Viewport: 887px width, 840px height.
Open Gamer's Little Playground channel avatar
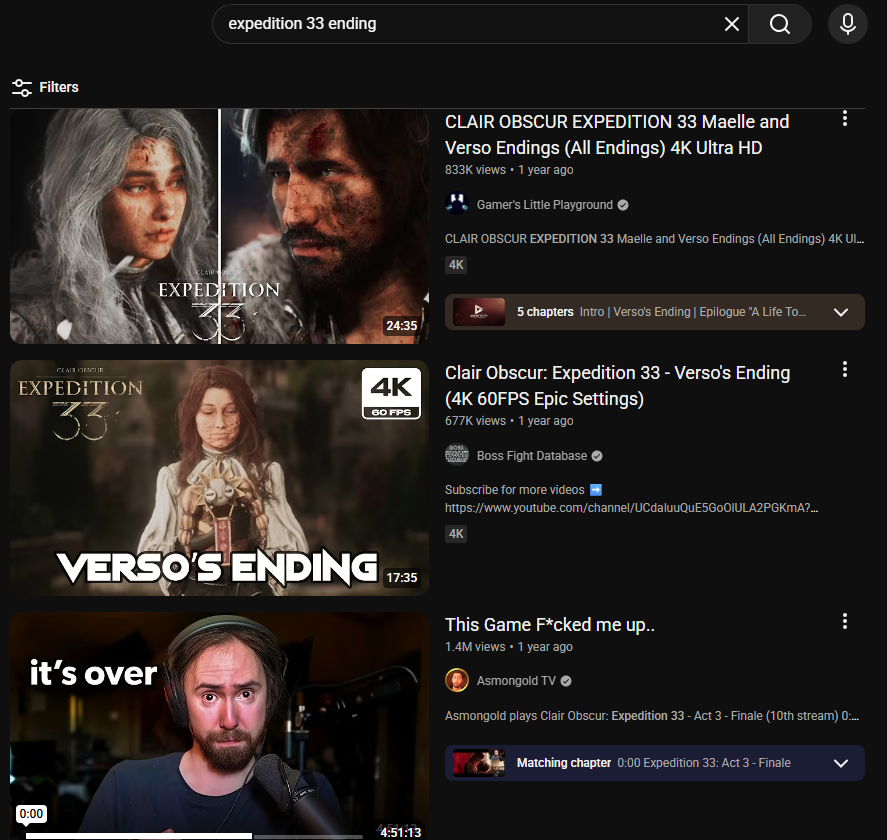(x=457, y=204)
